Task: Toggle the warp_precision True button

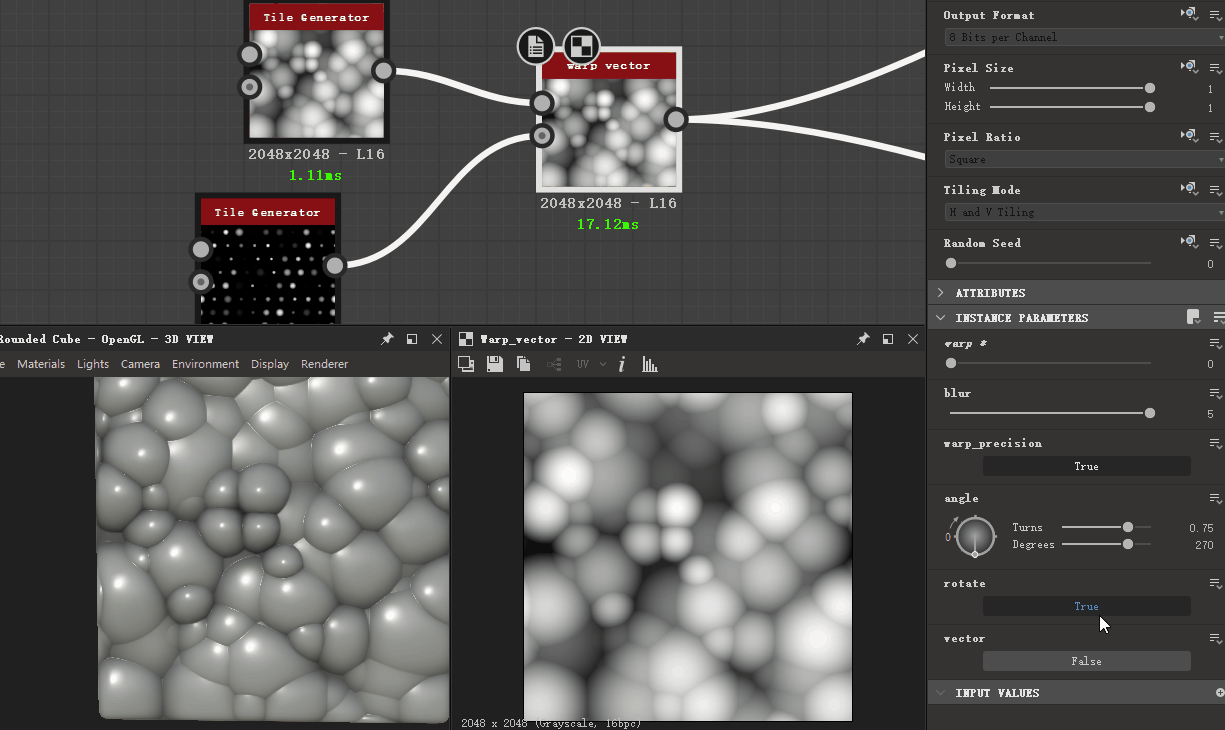Action: pyautogui.click(x=1086, y=466)
